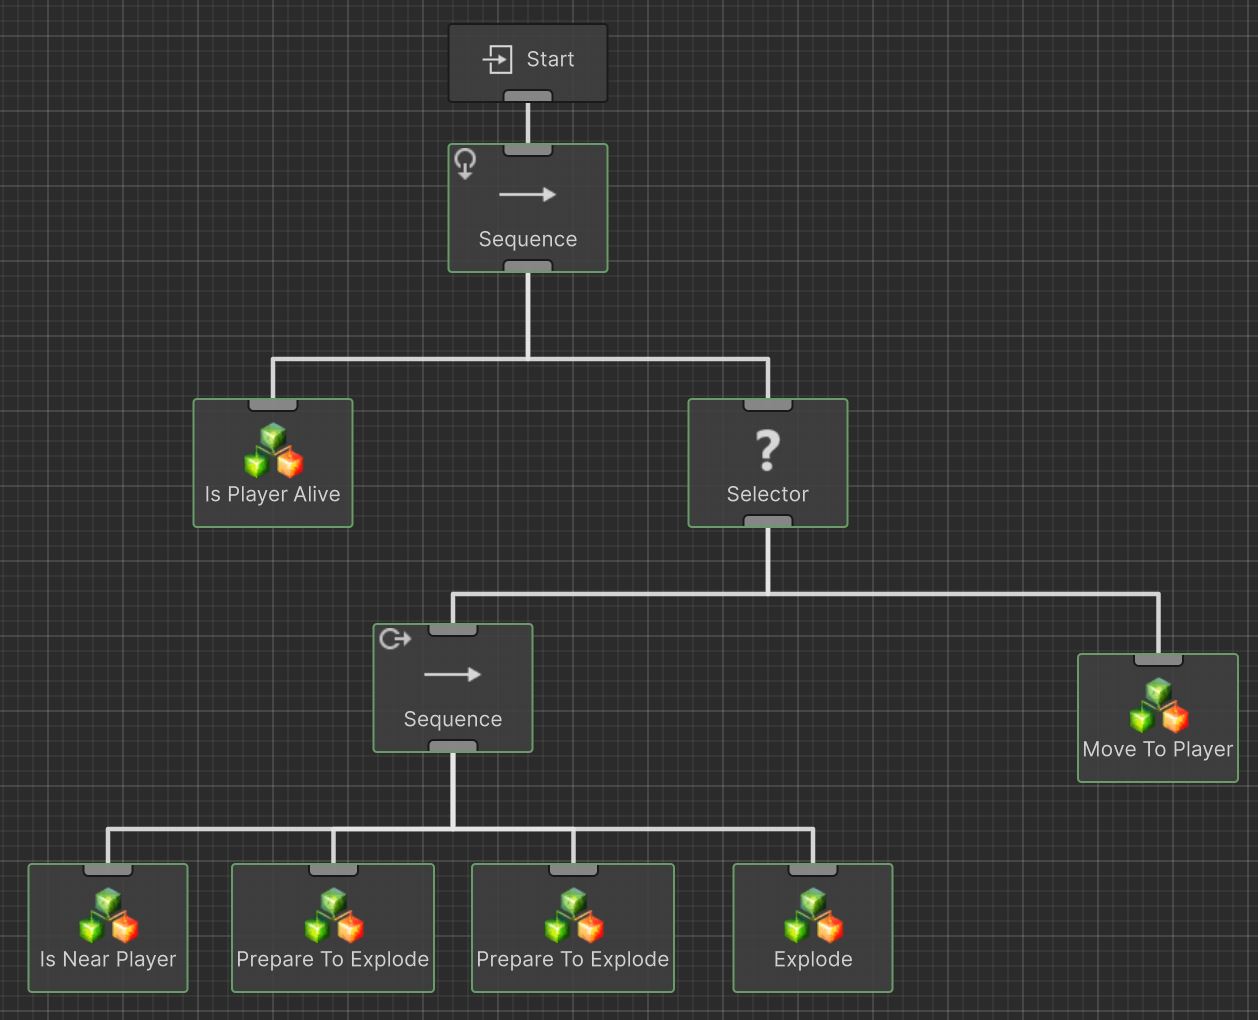Click the output port at the Selector's bottom
Screen dimensions: 1258x1020
coord(768,521)
